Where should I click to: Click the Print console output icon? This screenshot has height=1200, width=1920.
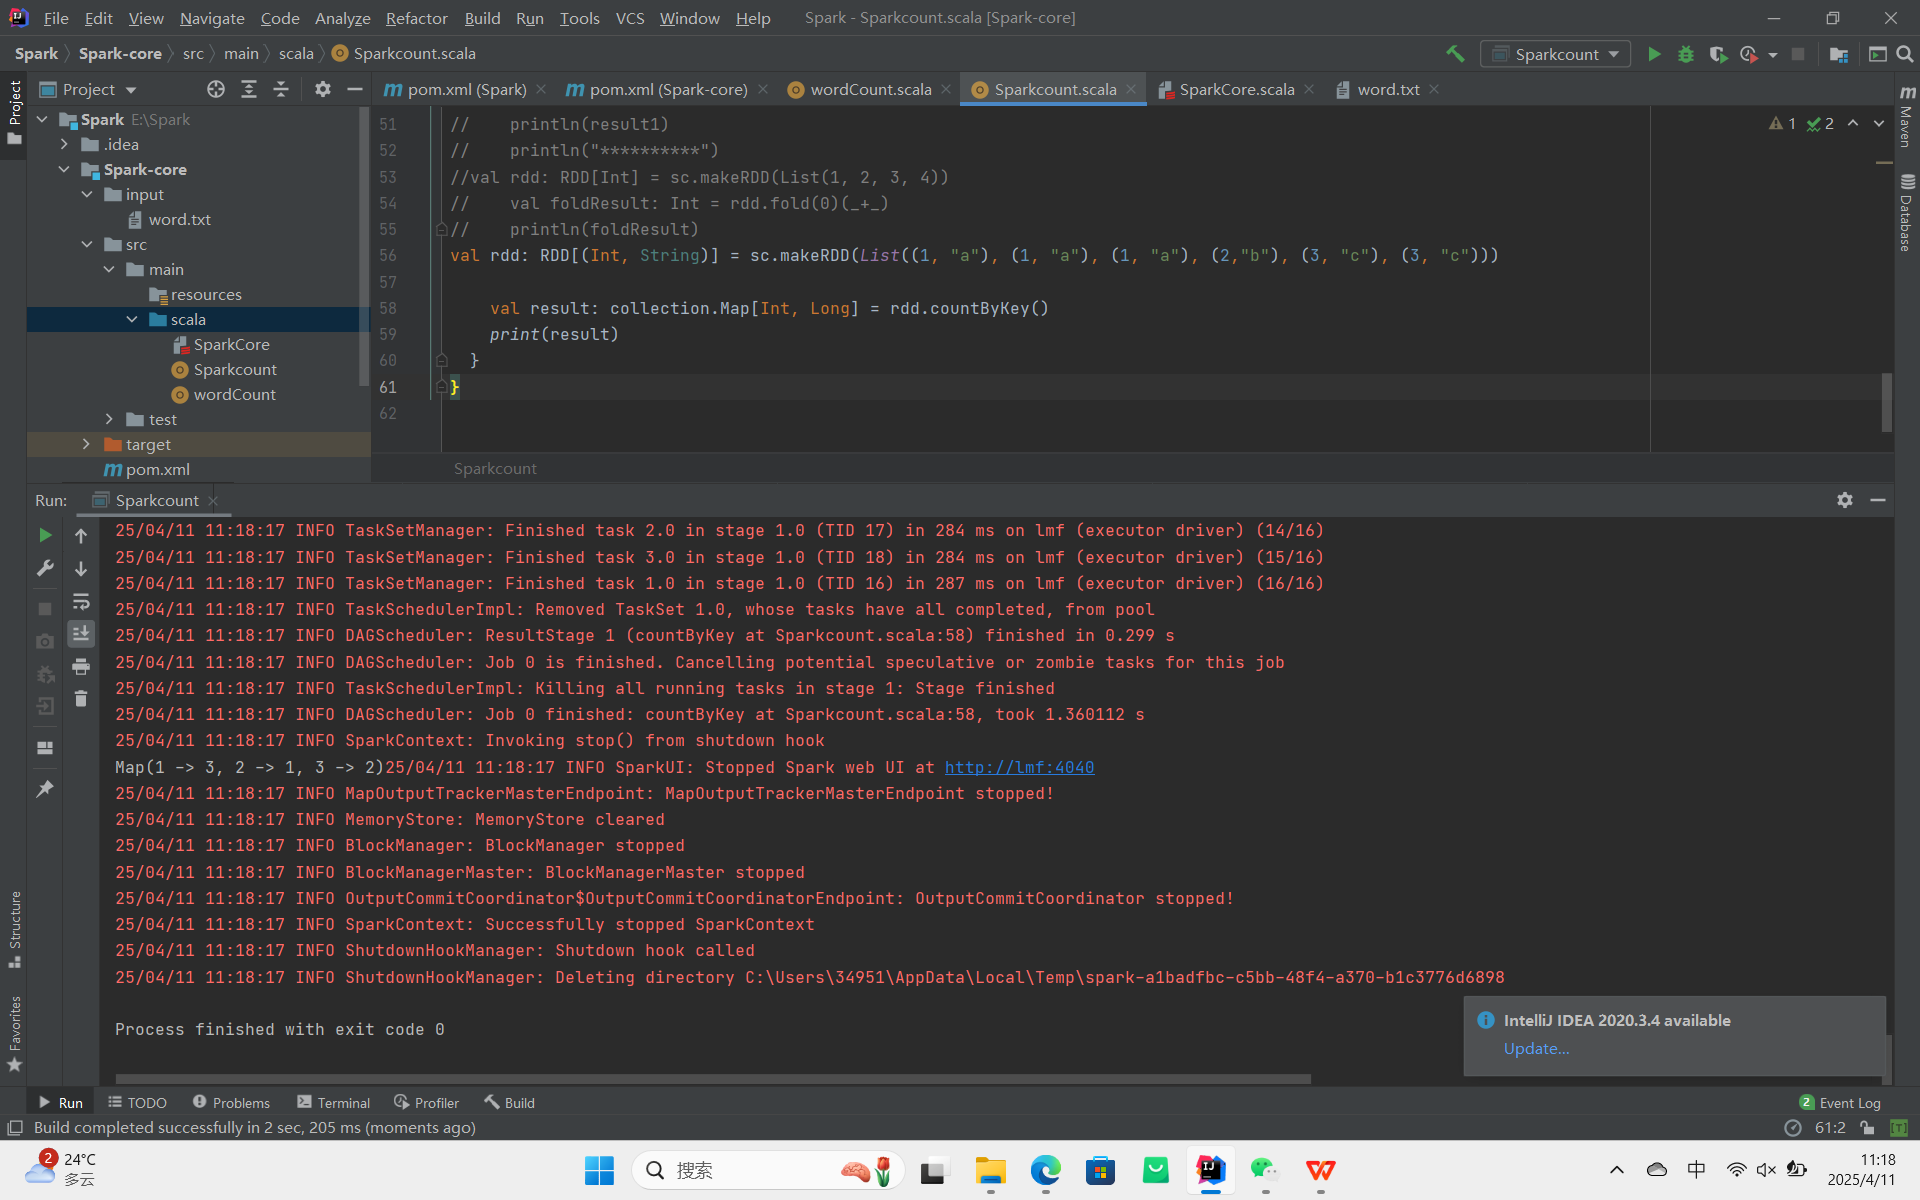(81, 666)
